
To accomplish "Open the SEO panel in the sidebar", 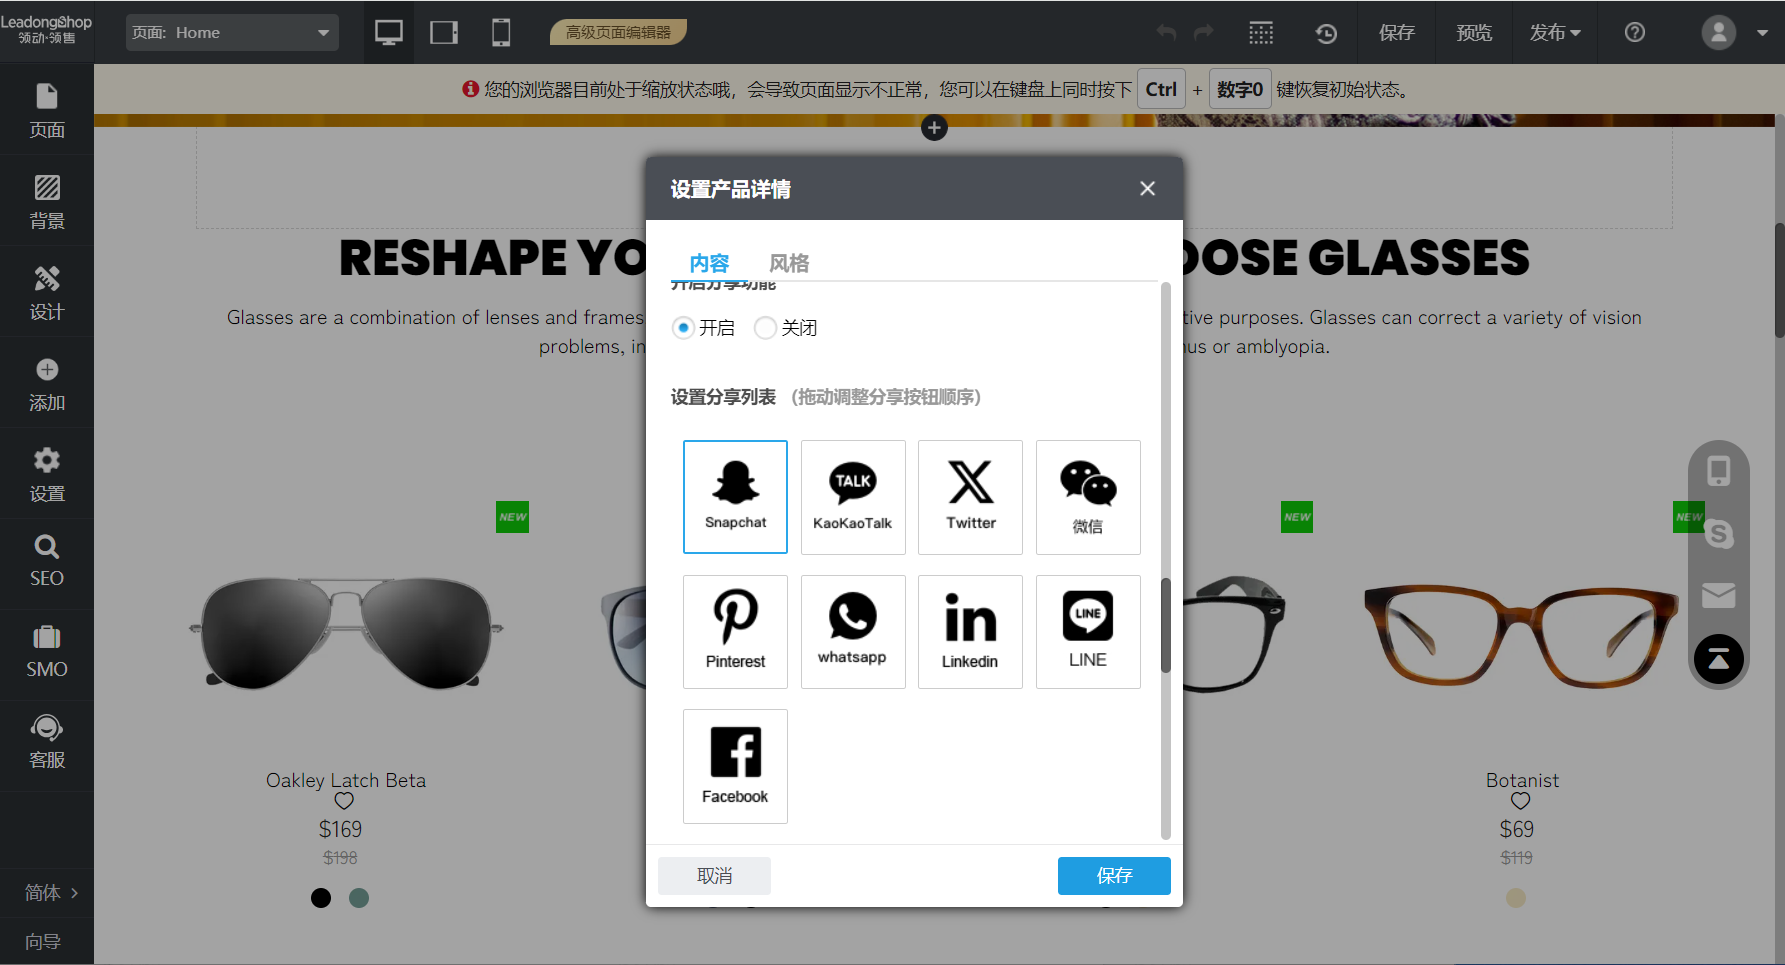I will click(x=46, y=563).
